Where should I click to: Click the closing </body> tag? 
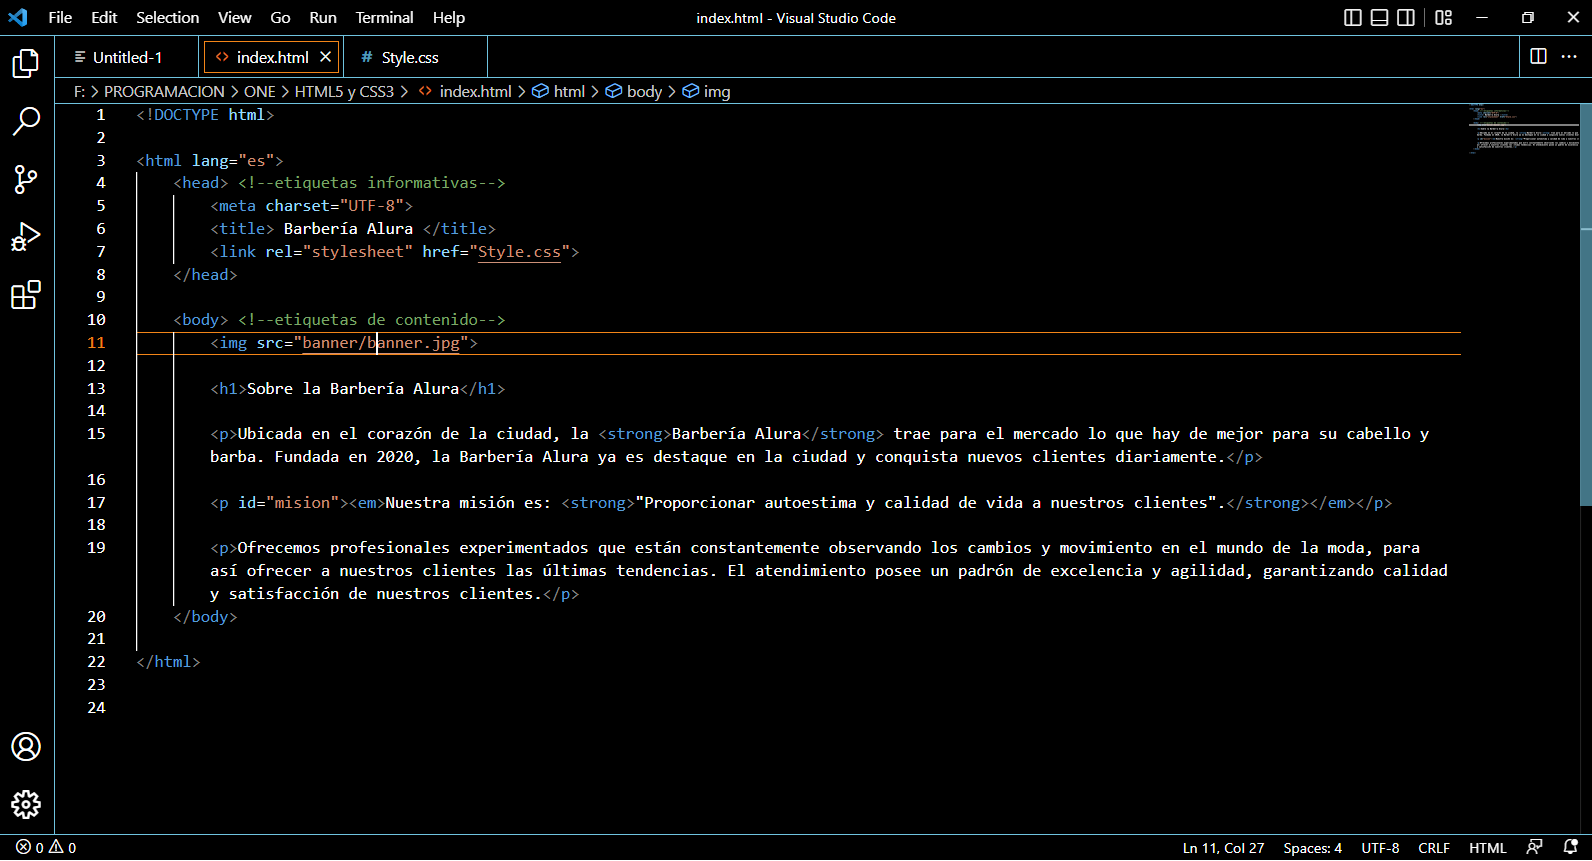pos(205,617)
